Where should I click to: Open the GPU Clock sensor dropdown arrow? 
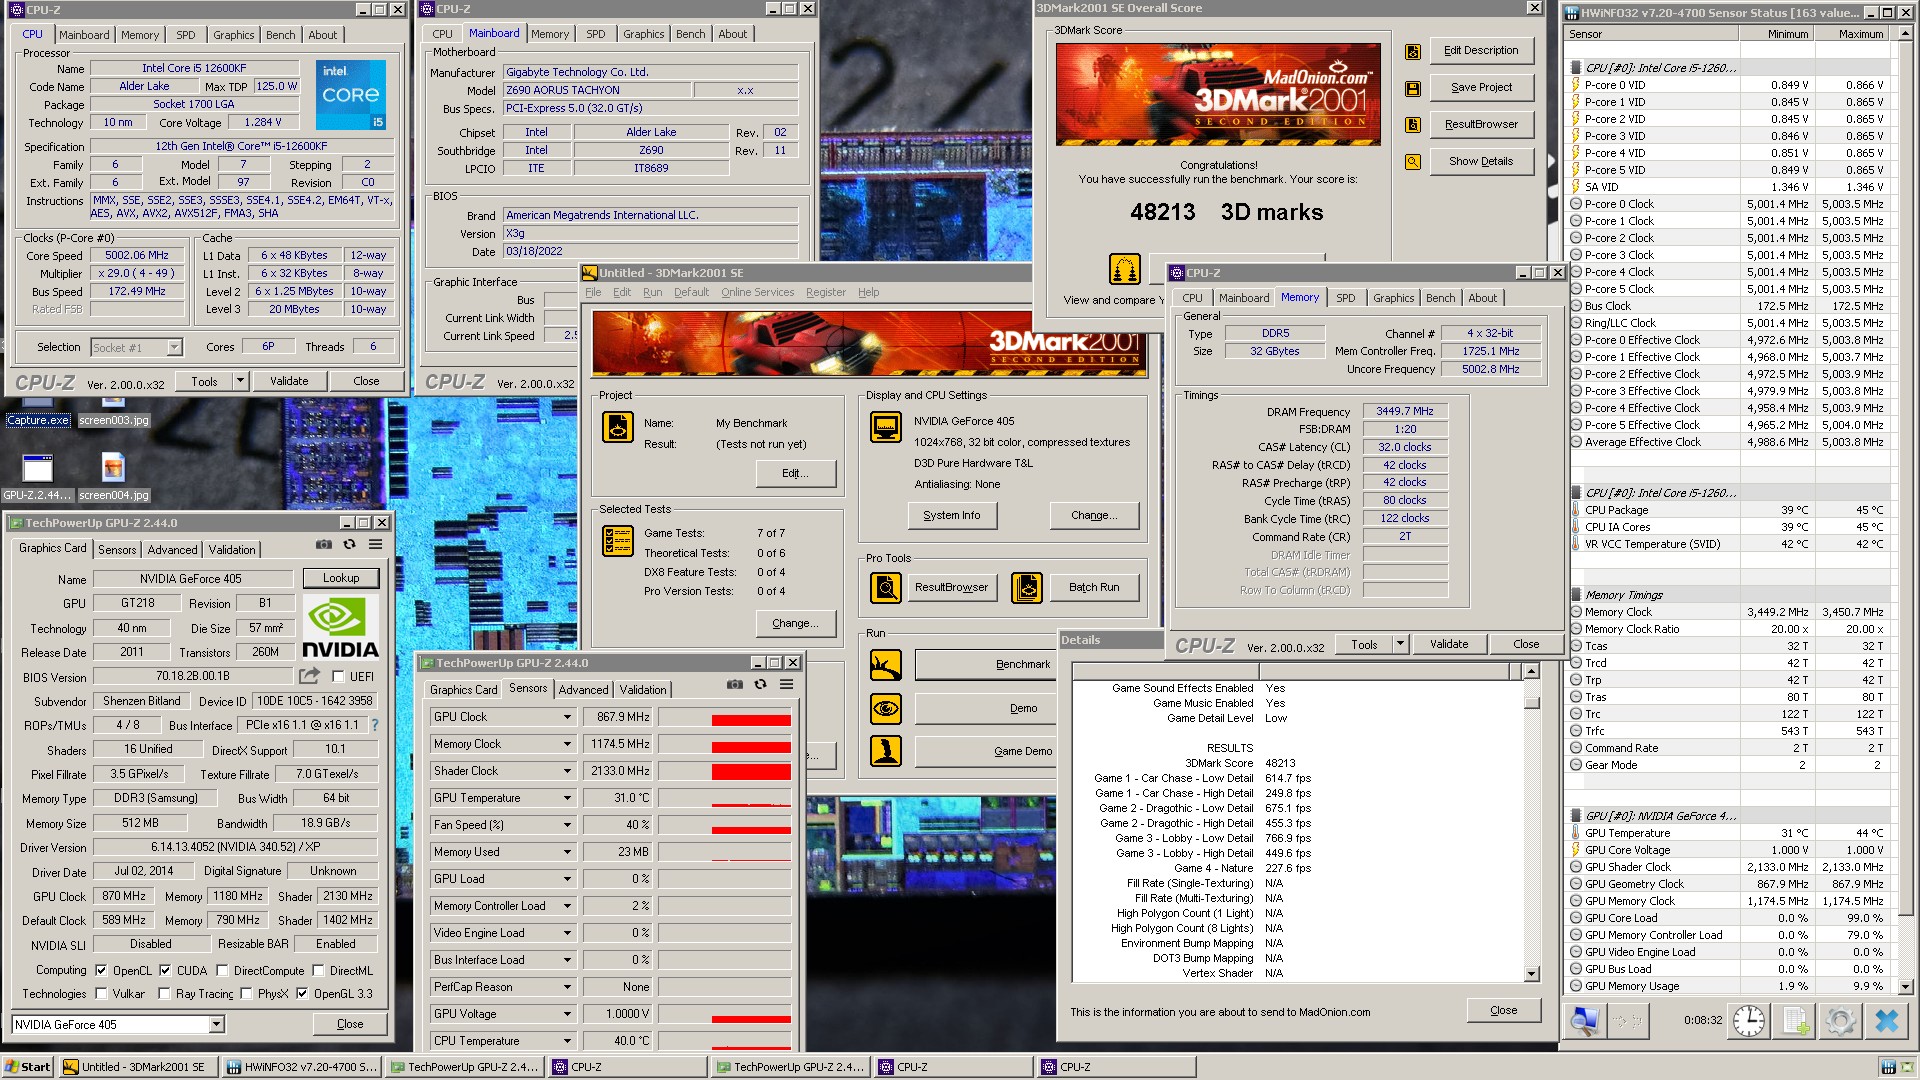click(x=567, y=717)
